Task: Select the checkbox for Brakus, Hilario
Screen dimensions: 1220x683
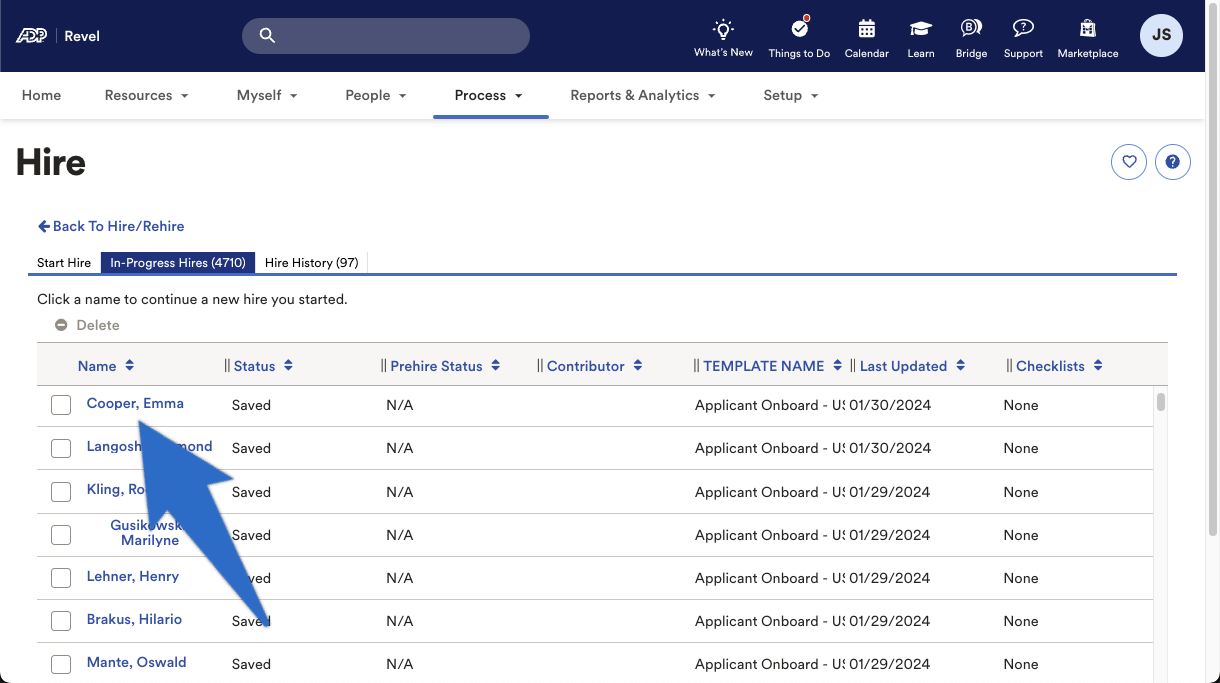Action: pos(60,621)
